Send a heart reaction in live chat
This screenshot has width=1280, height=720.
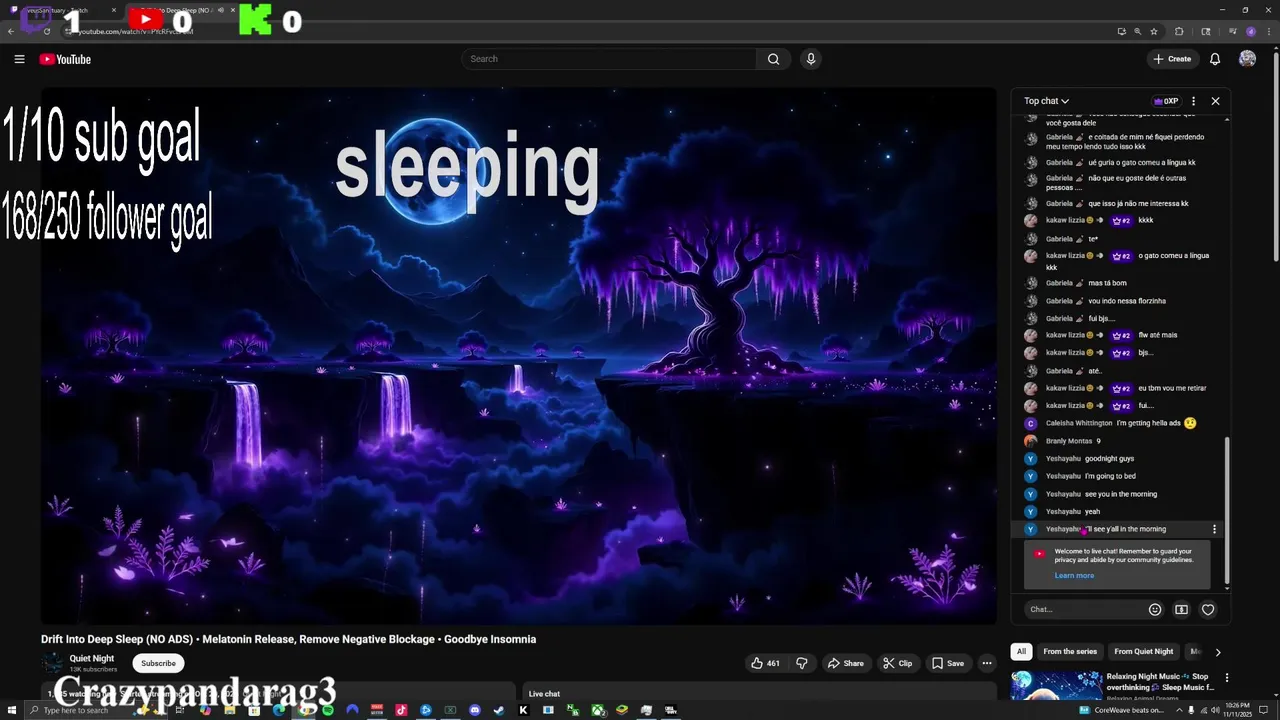point(1208,609)
